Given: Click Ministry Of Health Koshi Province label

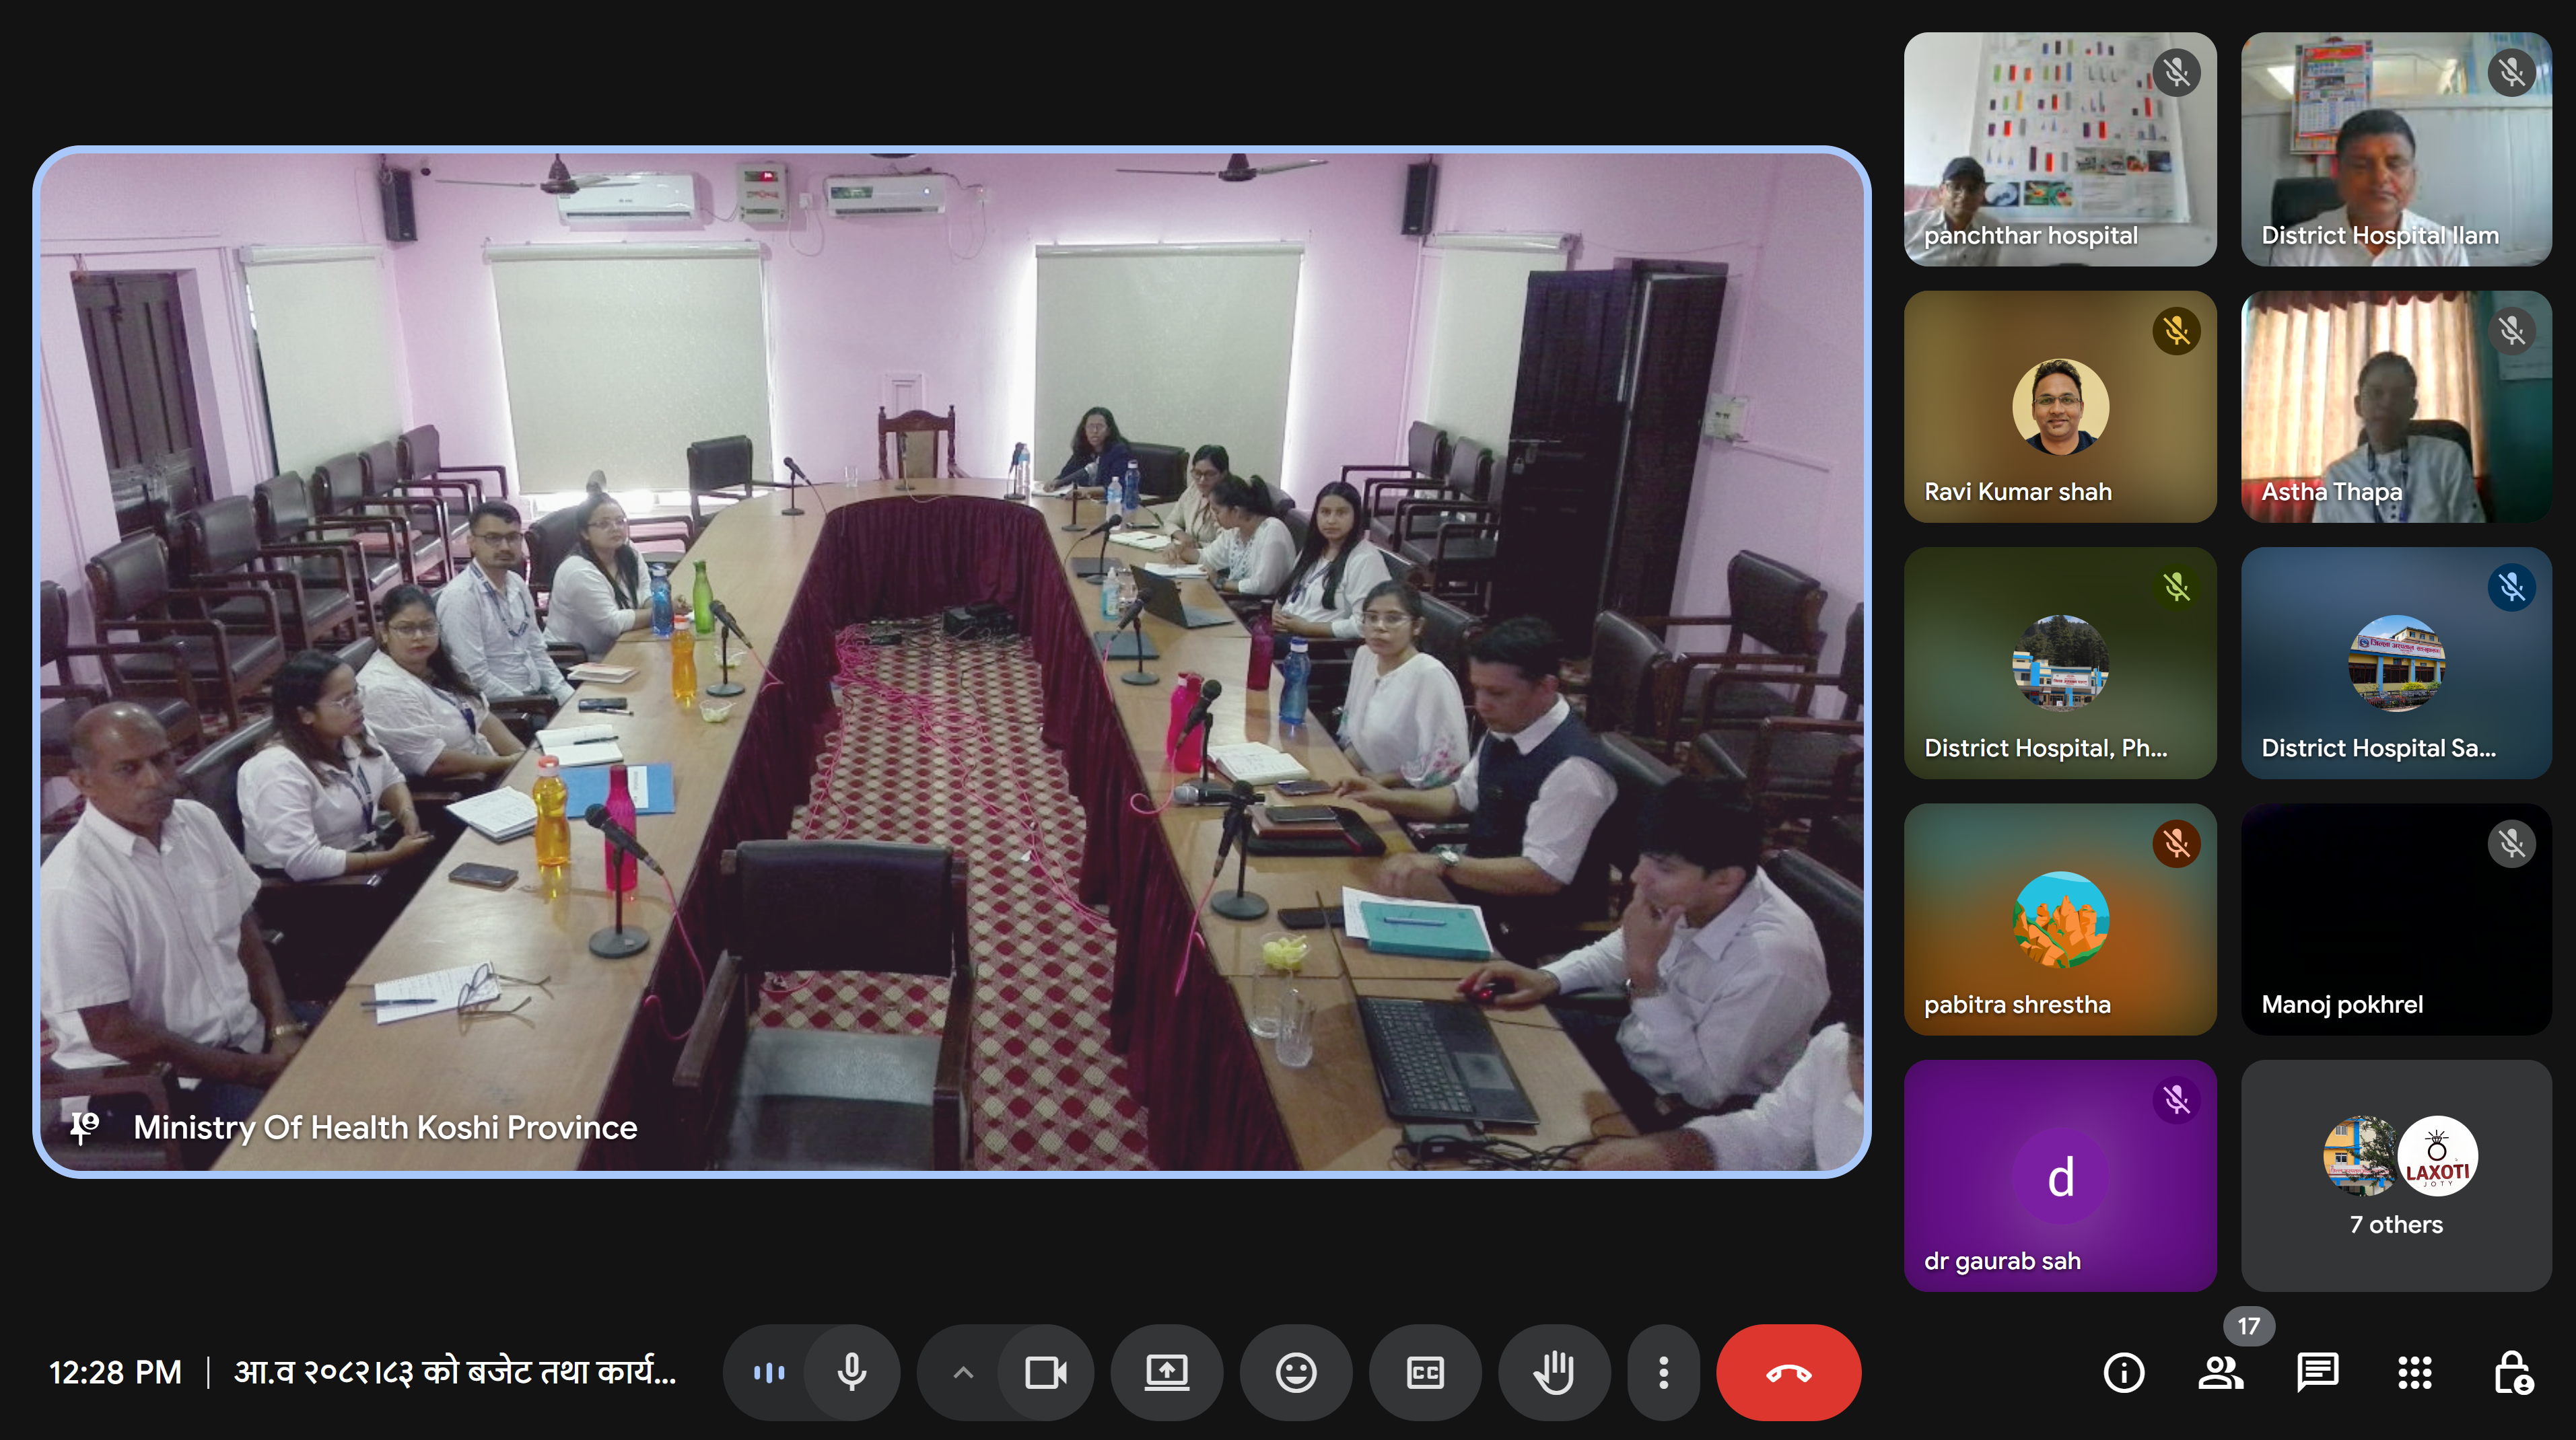Looking at the screenshot, I should pyautogui.click(x=385, y=1127).
